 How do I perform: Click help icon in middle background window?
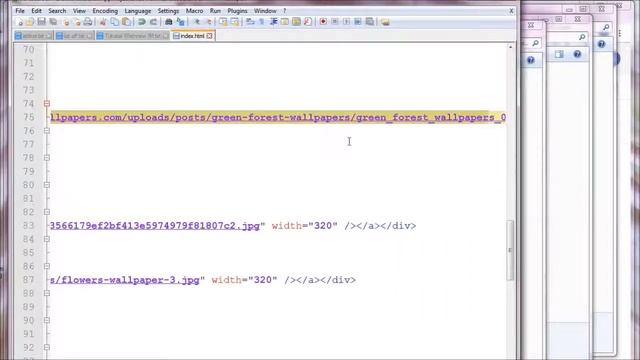point(577,54)
